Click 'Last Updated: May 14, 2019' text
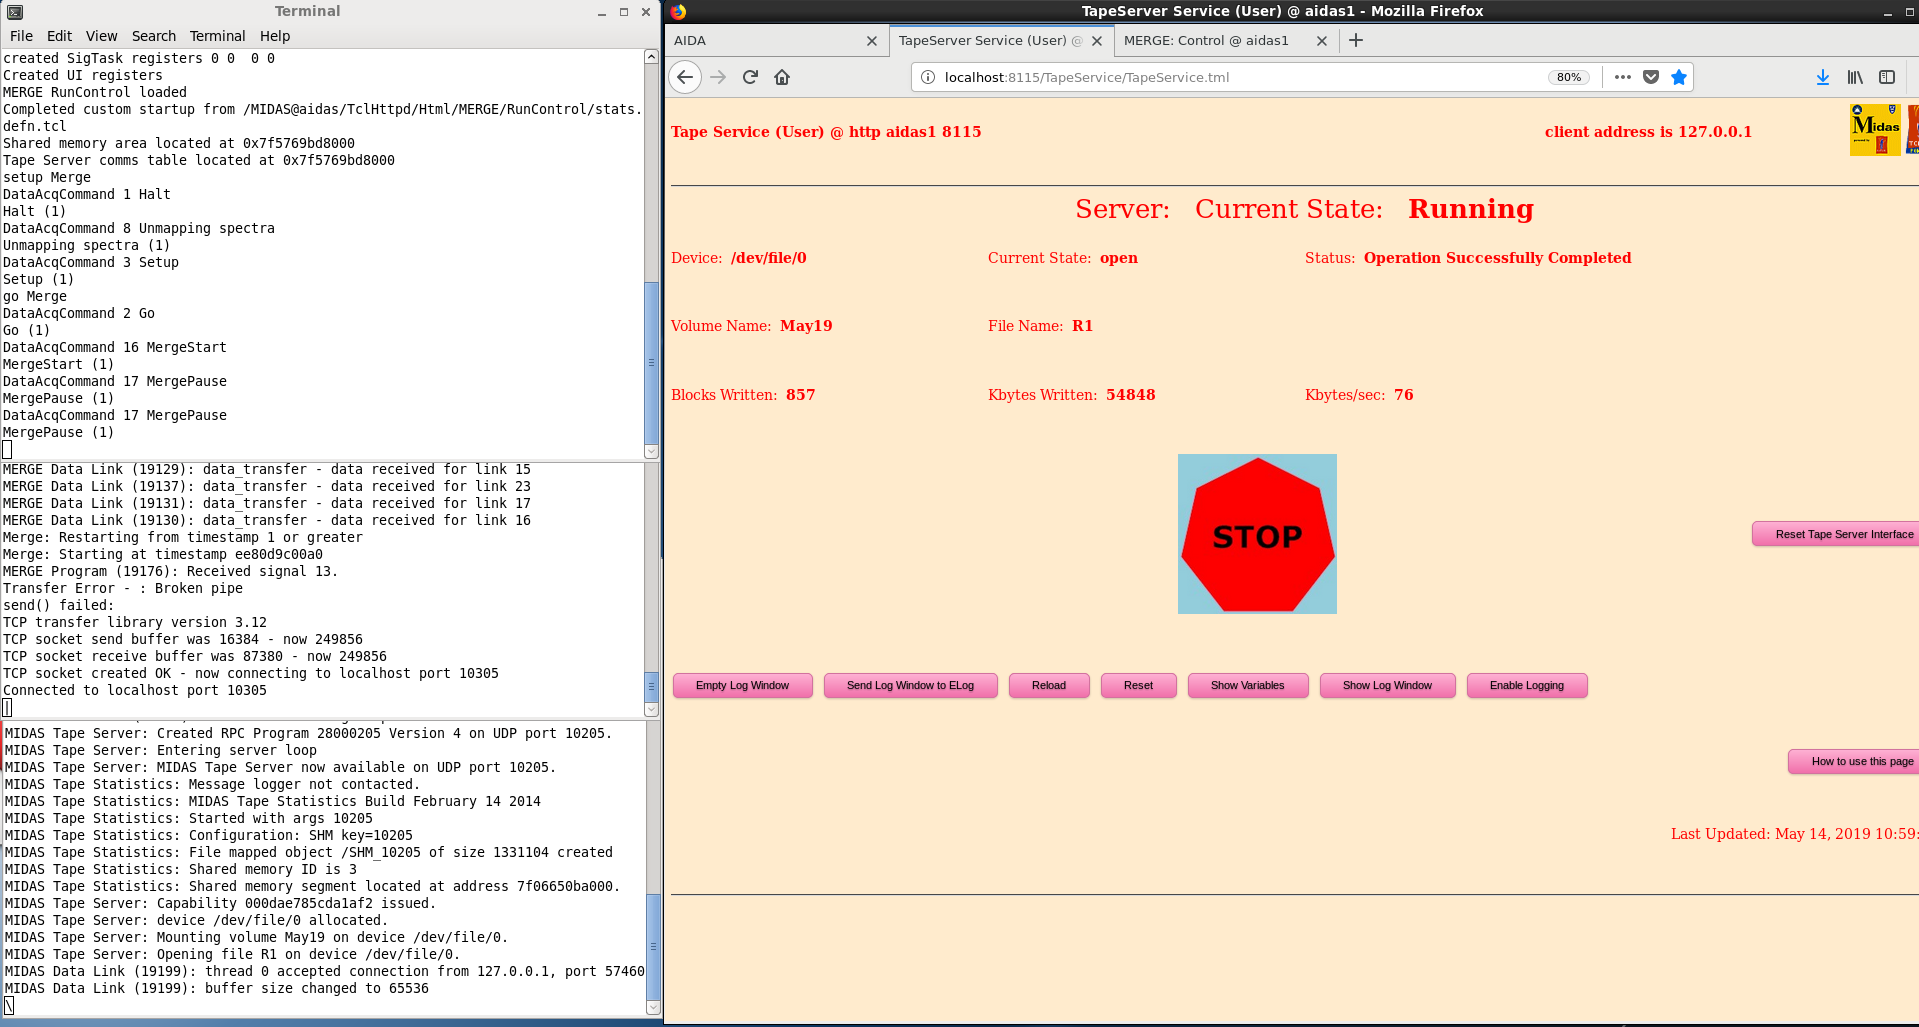The width and height of the screenshot is (1919, 1027). [1794, 834]
